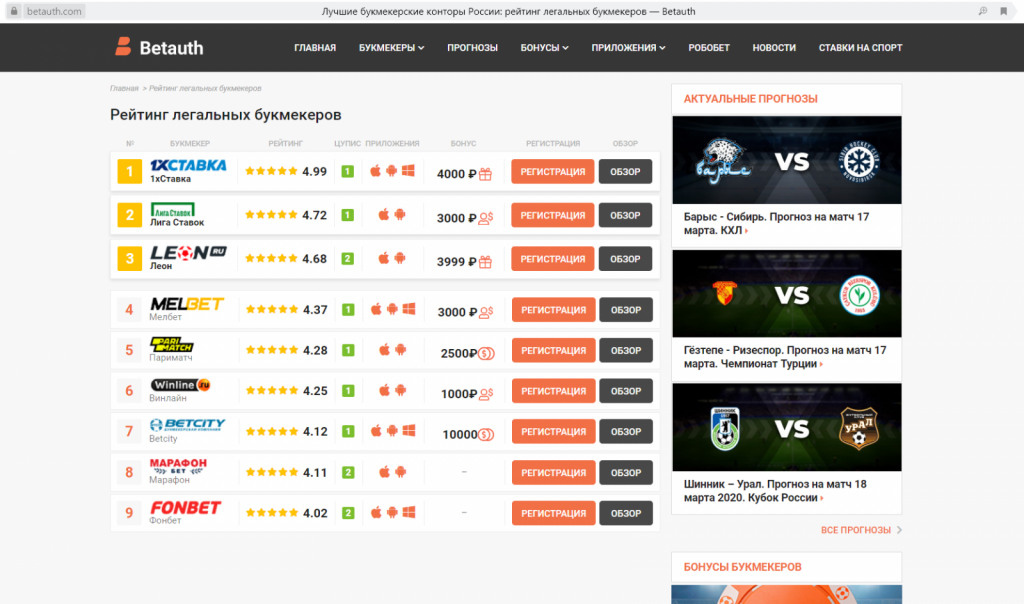
Task: Click the Apple app icon for Лига Ставок
Action: pyautogui.click(x=384, y=215)
